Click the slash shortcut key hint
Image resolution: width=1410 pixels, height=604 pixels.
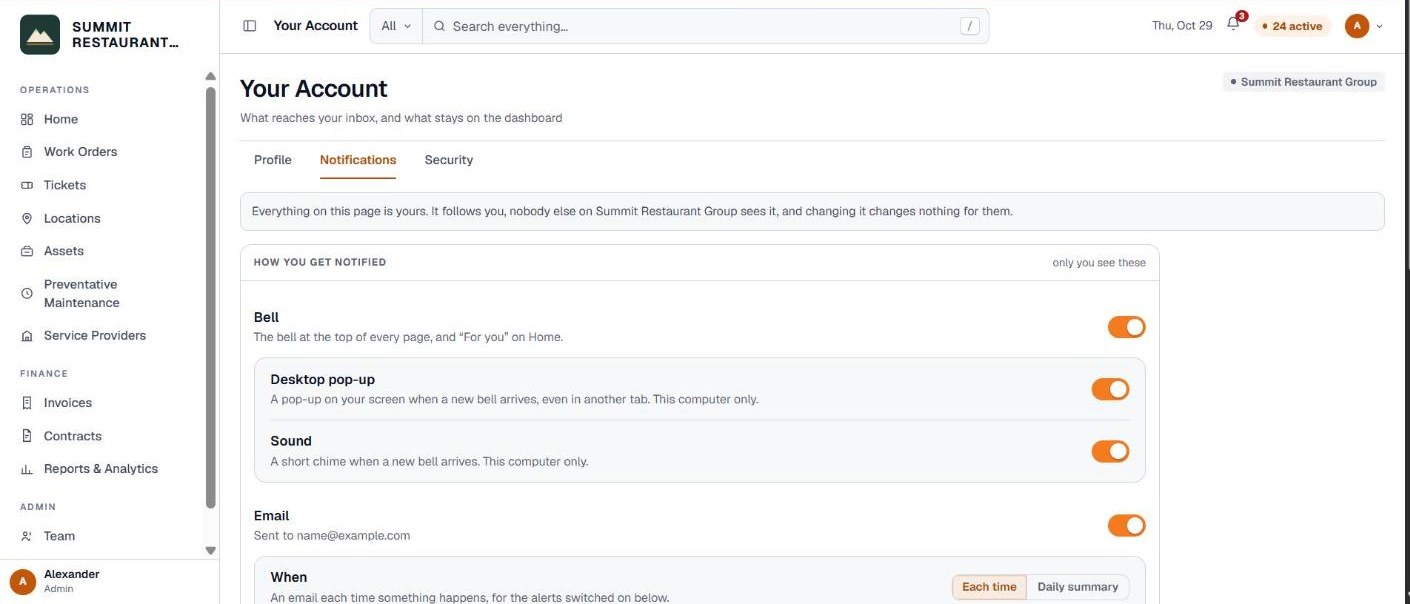[970, 26]
